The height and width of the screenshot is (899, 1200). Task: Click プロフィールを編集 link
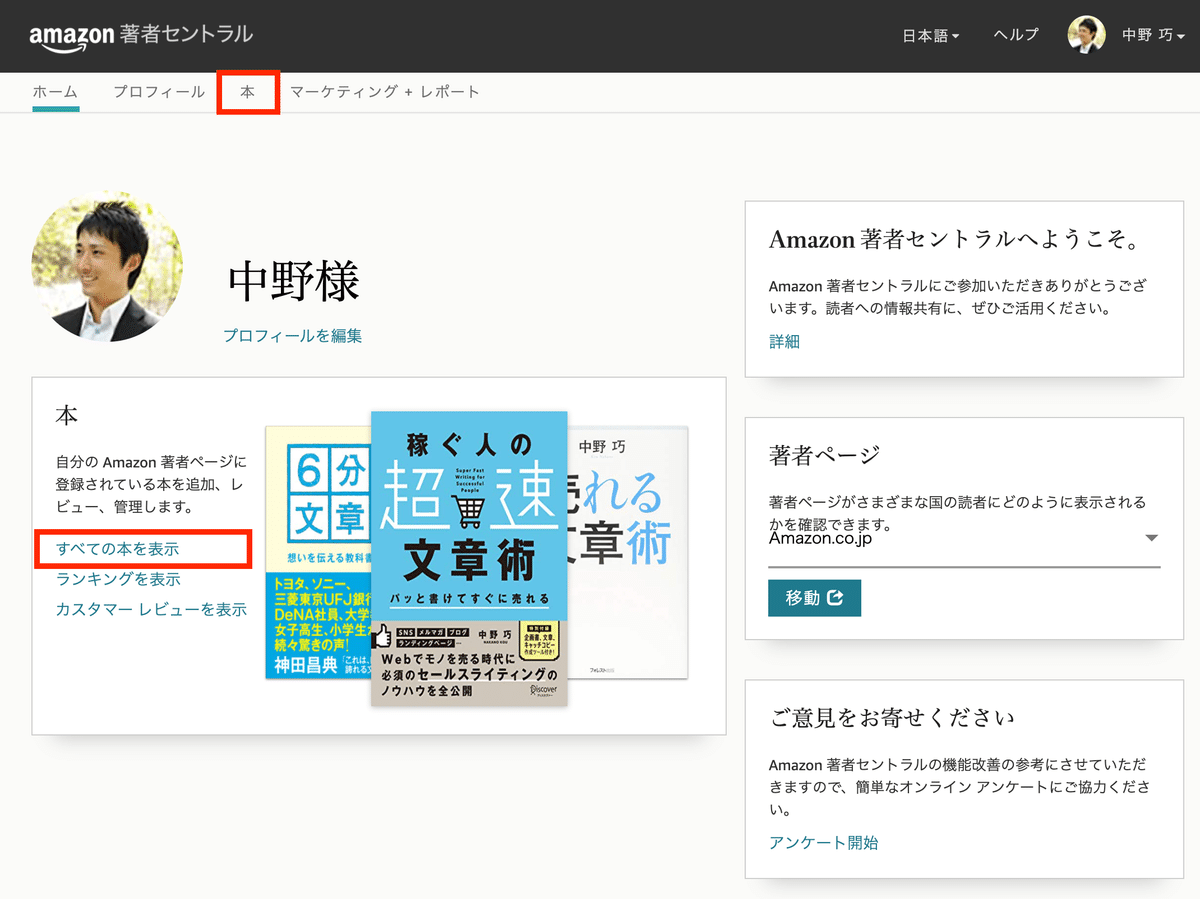293,336
